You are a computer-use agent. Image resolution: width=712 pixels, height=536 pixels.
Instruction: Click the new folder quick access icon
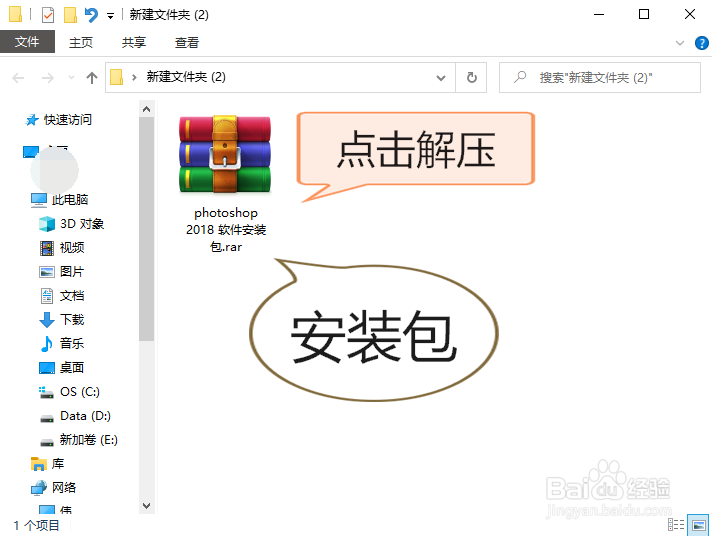tap(70, 15)
